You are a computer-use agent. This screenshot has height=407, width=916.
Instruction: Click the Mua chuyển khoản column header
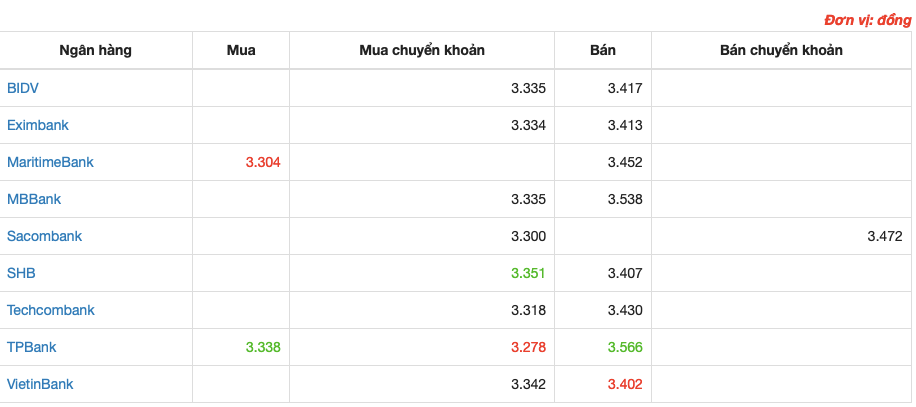click(422, 50)
